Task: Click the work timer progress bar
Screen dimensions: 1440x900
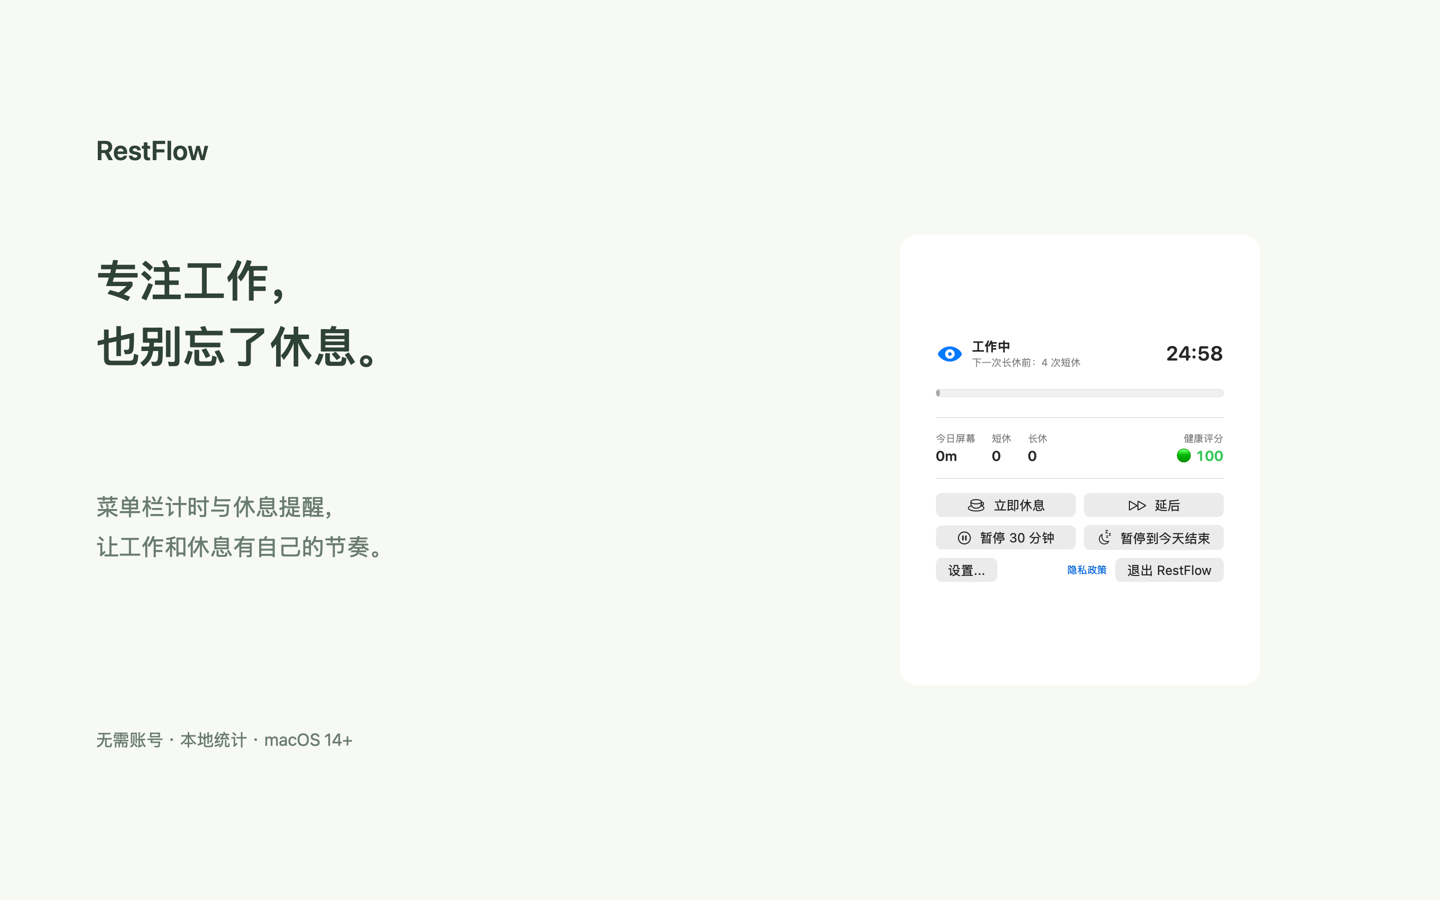Action: pyautogui.click(x=1080, y=393)
